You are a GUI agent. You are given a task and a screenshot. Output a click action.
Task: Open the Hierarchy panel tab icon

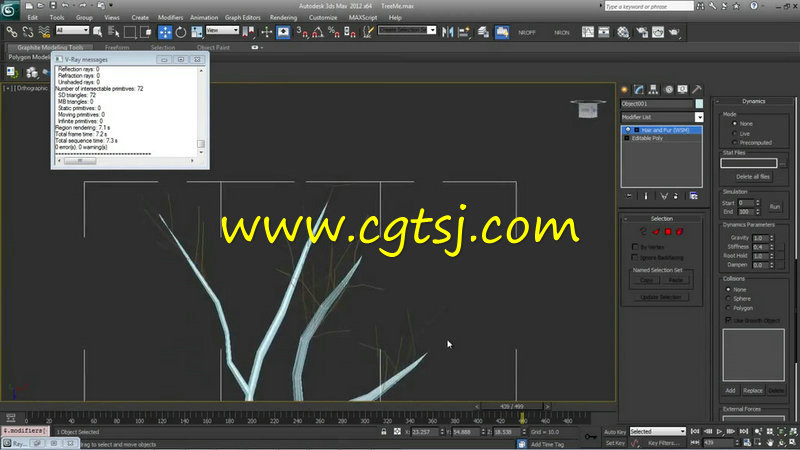pyautogui.click(x=653, y=89)
